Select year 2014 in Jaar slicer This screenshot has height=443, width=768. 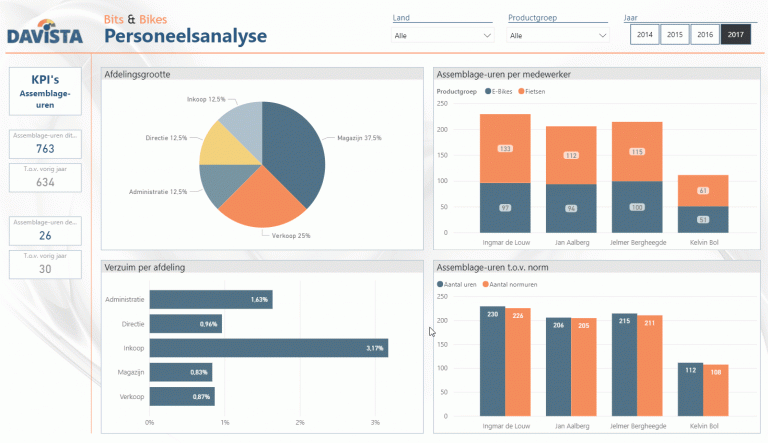coord(645,35)
